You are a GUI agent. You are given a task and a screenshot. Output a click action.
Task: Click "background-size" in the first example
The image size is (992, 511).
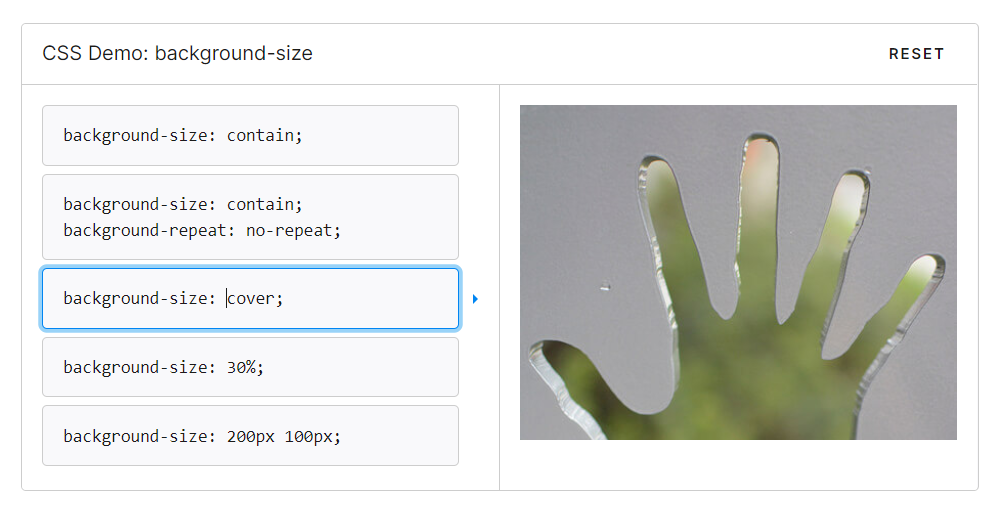pos(136,135)
